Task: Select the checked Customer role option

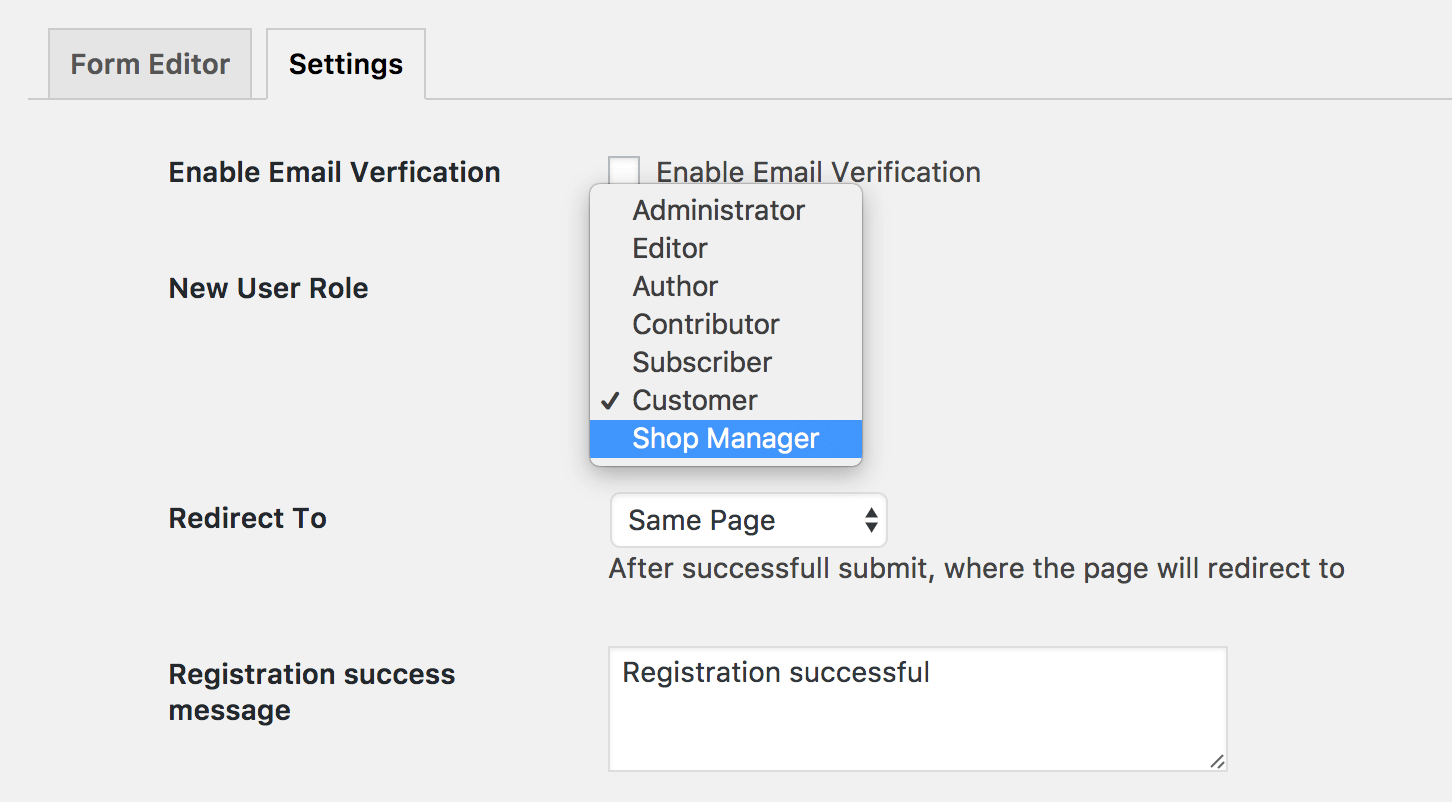Action: point(694,400)
